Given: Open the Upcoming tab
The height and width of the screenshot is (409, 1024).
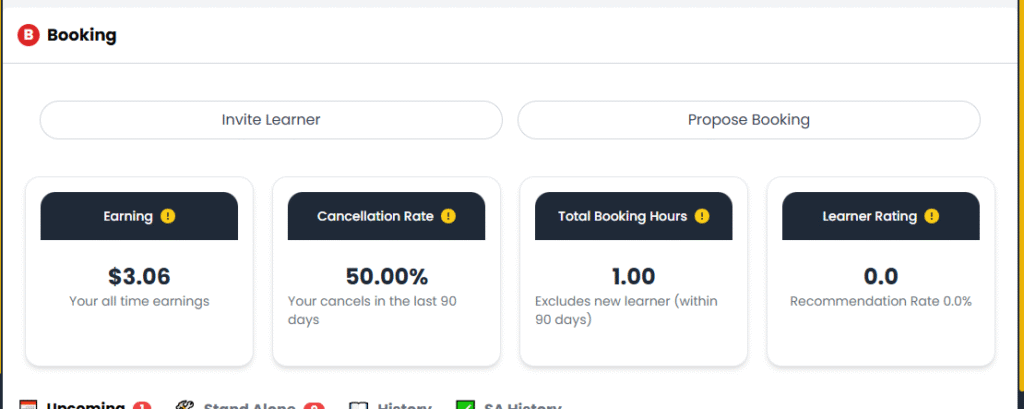Looking at the screenshot, I should tap(85, 406).
